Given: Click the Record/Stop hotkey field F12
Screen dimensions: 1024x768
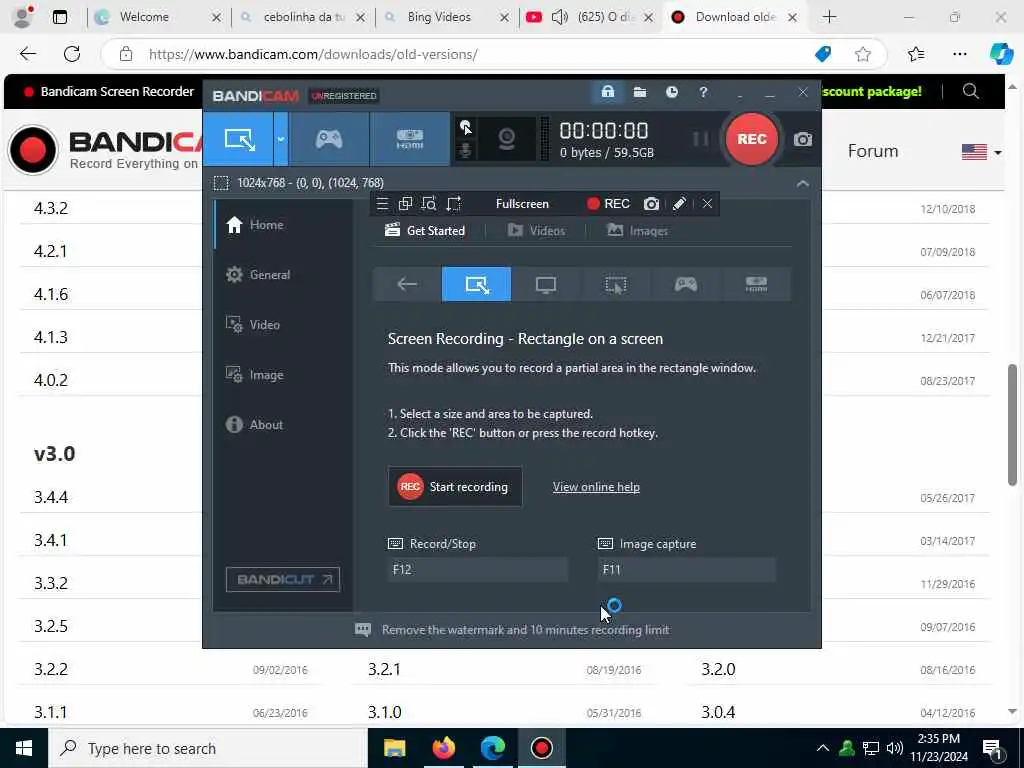Looking at the screenshot, I should coord(477,569).
